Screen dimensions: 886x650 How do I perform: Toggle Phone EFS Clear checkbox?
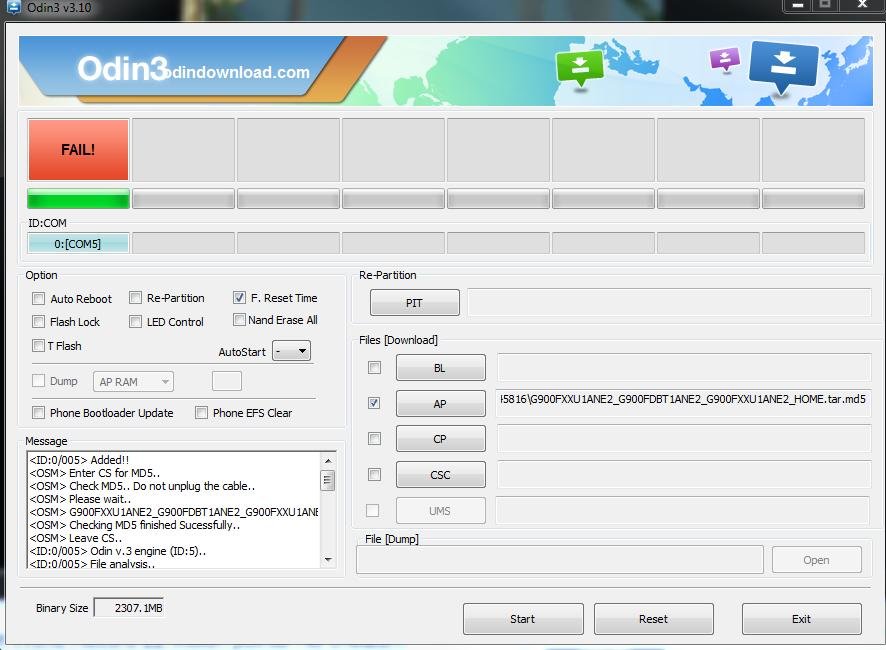(201, 413)
